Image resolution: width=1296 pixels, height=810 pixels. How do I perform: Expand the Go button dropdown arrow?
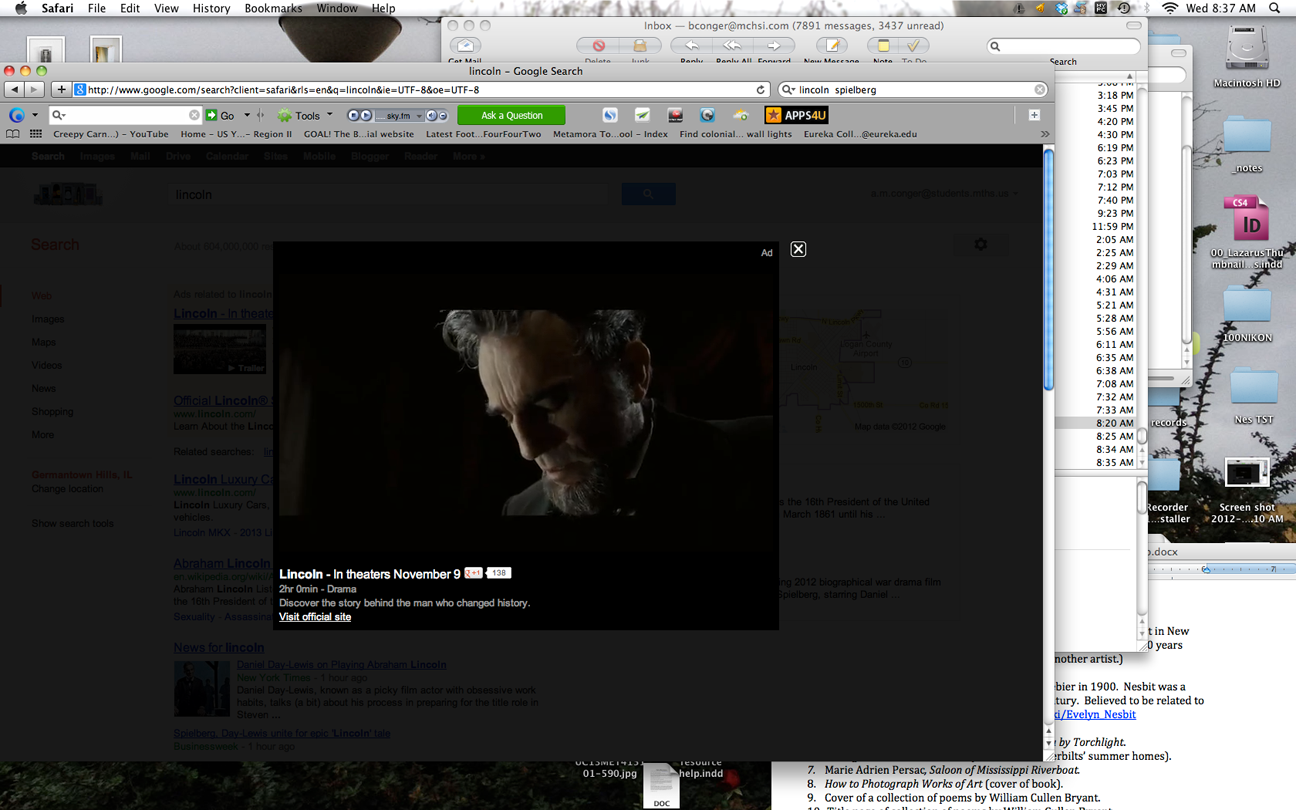[247, 115]
